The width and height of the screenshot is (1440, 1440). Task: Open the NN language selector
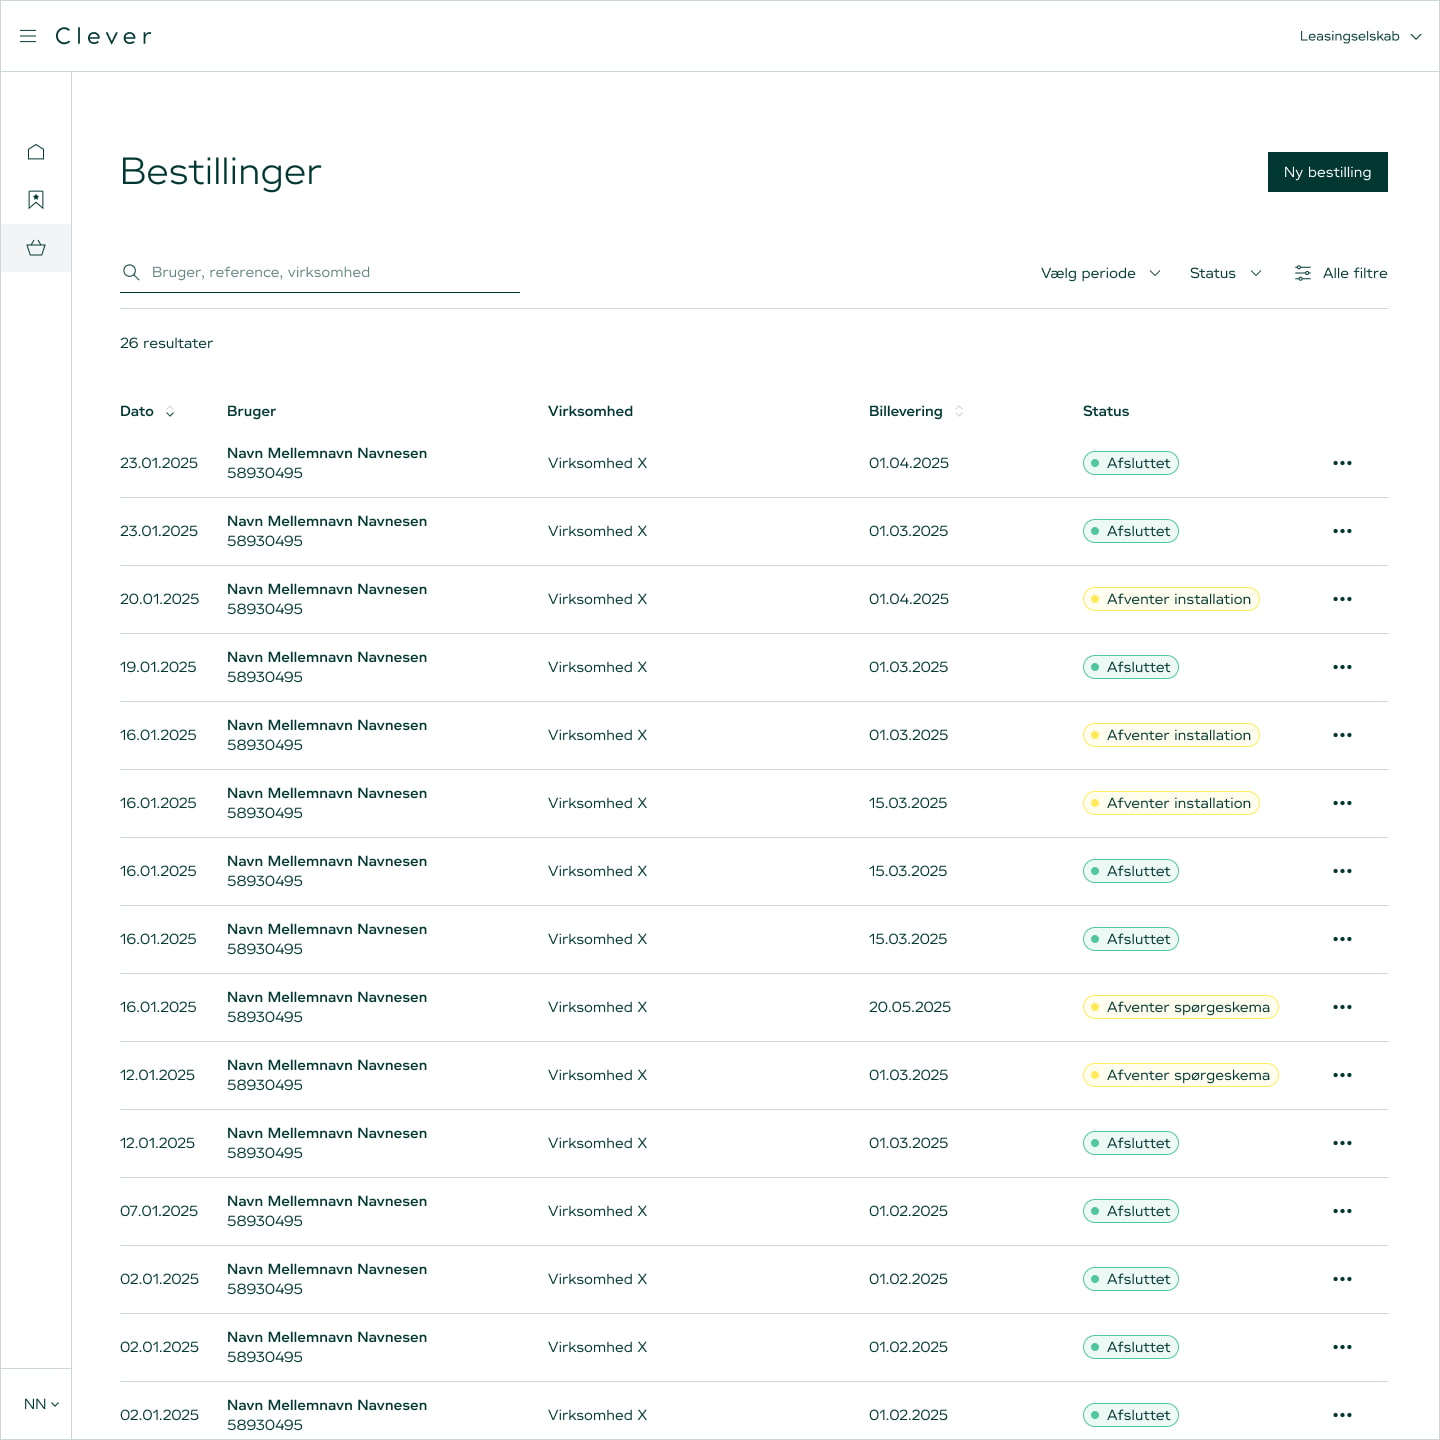tap(41, 1404)
